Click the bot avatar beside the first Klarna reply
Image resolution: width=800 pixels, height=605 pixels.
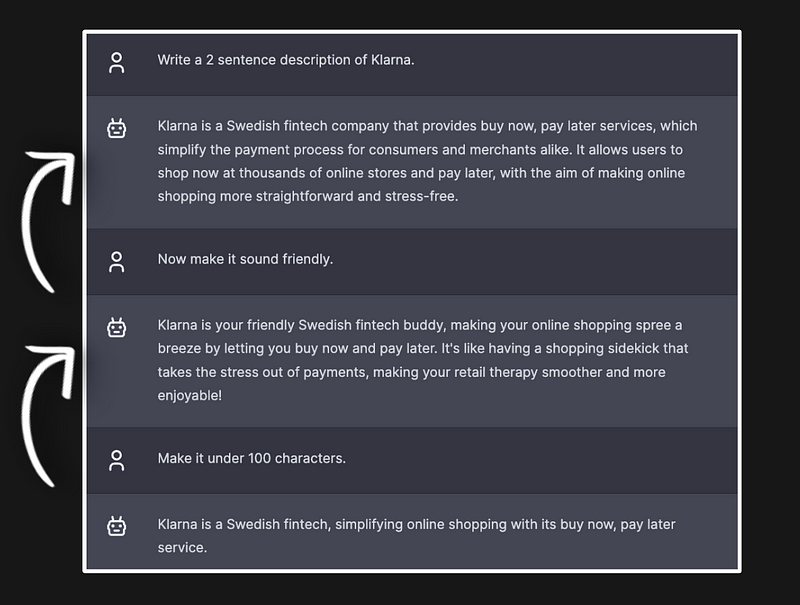[x=117, y=128]
